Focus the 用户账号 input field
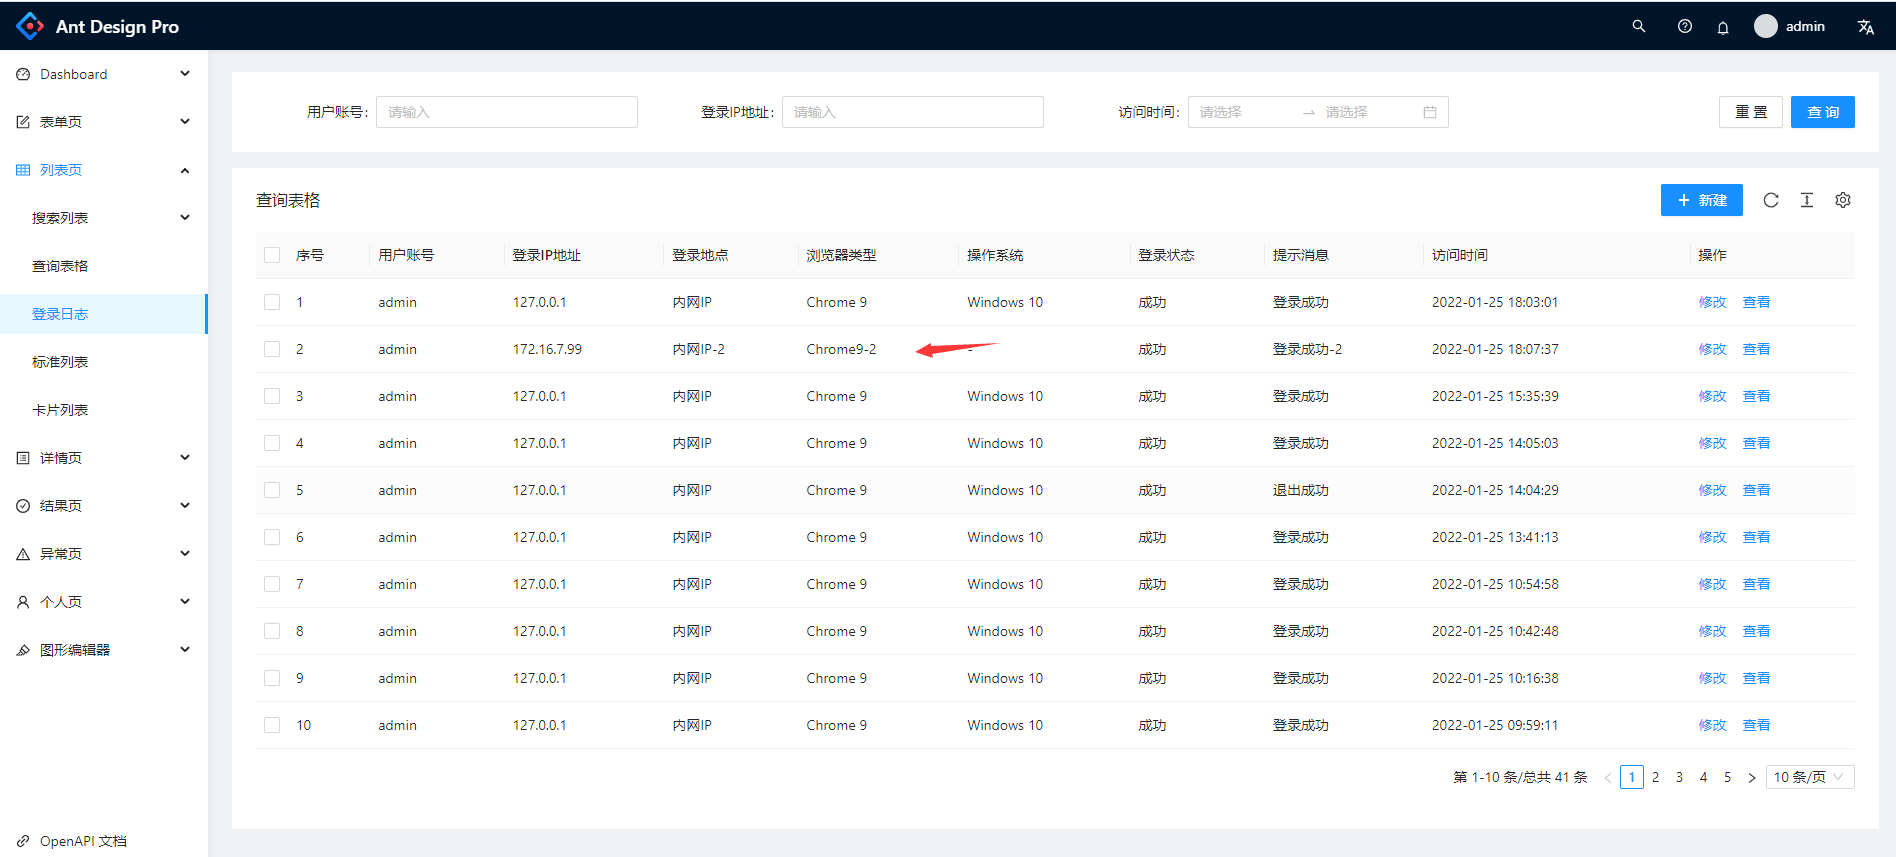The image size is (1896, 857). coord(507,112)
